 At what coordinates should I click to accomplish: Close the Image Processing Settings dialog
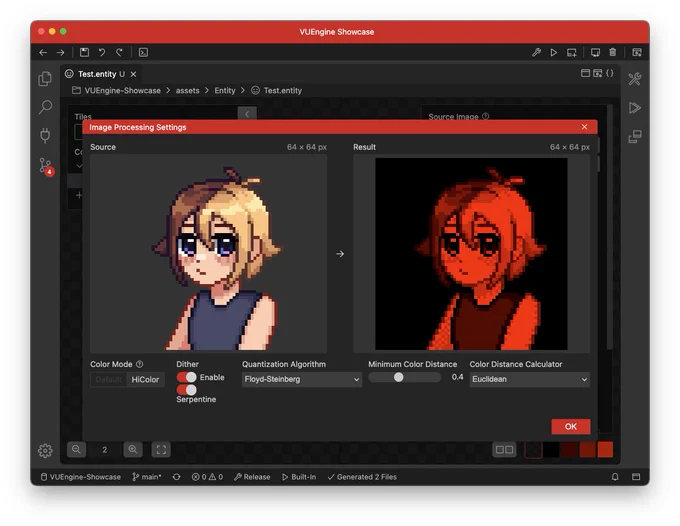[584, 127]
